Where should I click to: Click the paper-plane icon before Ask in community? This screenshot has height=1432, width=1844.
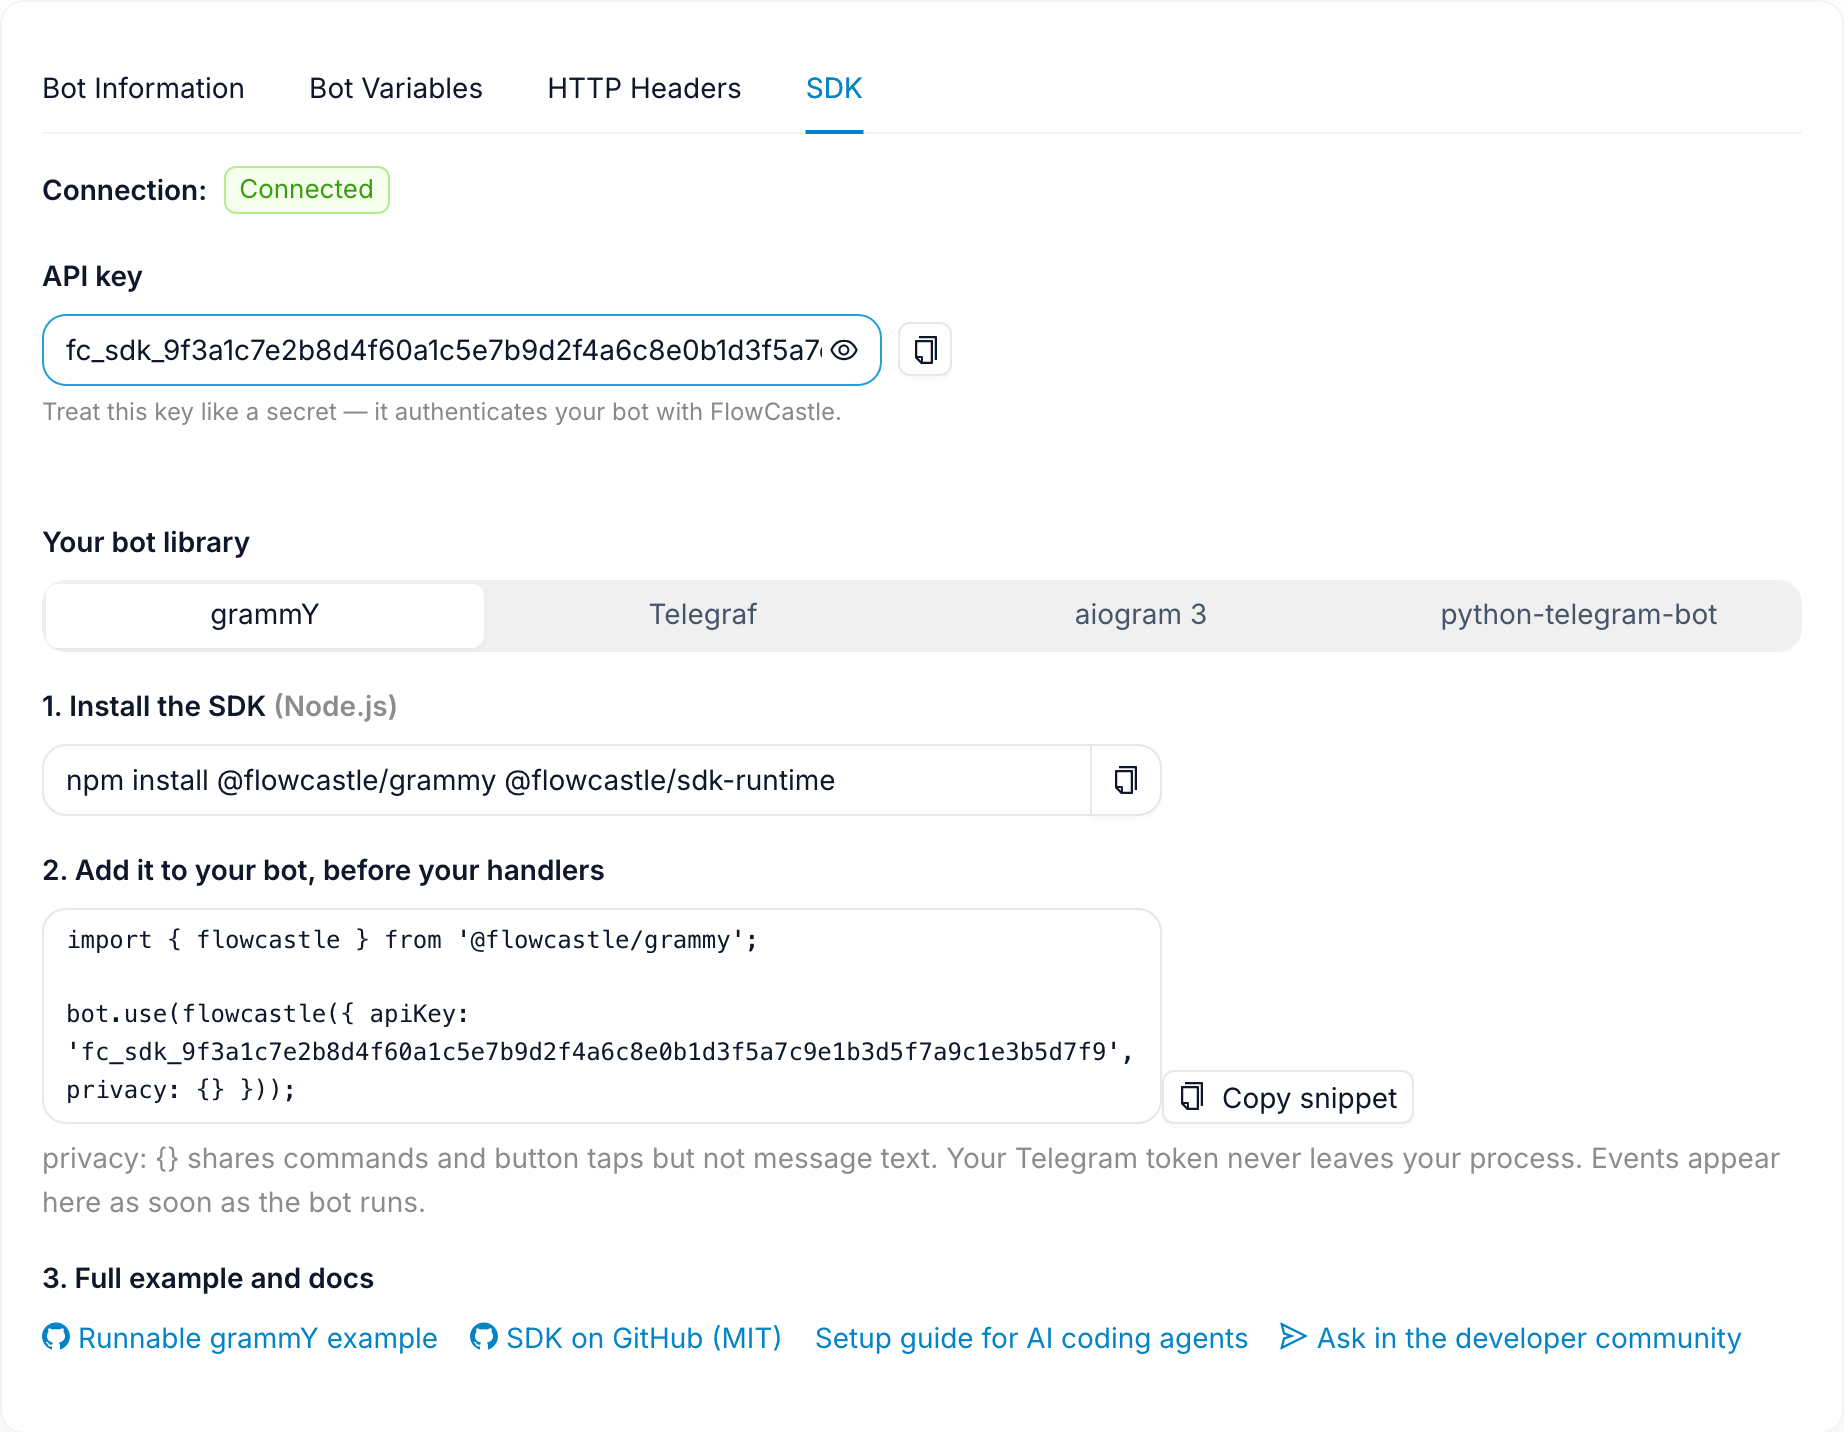click(x=1293, y=1337)
